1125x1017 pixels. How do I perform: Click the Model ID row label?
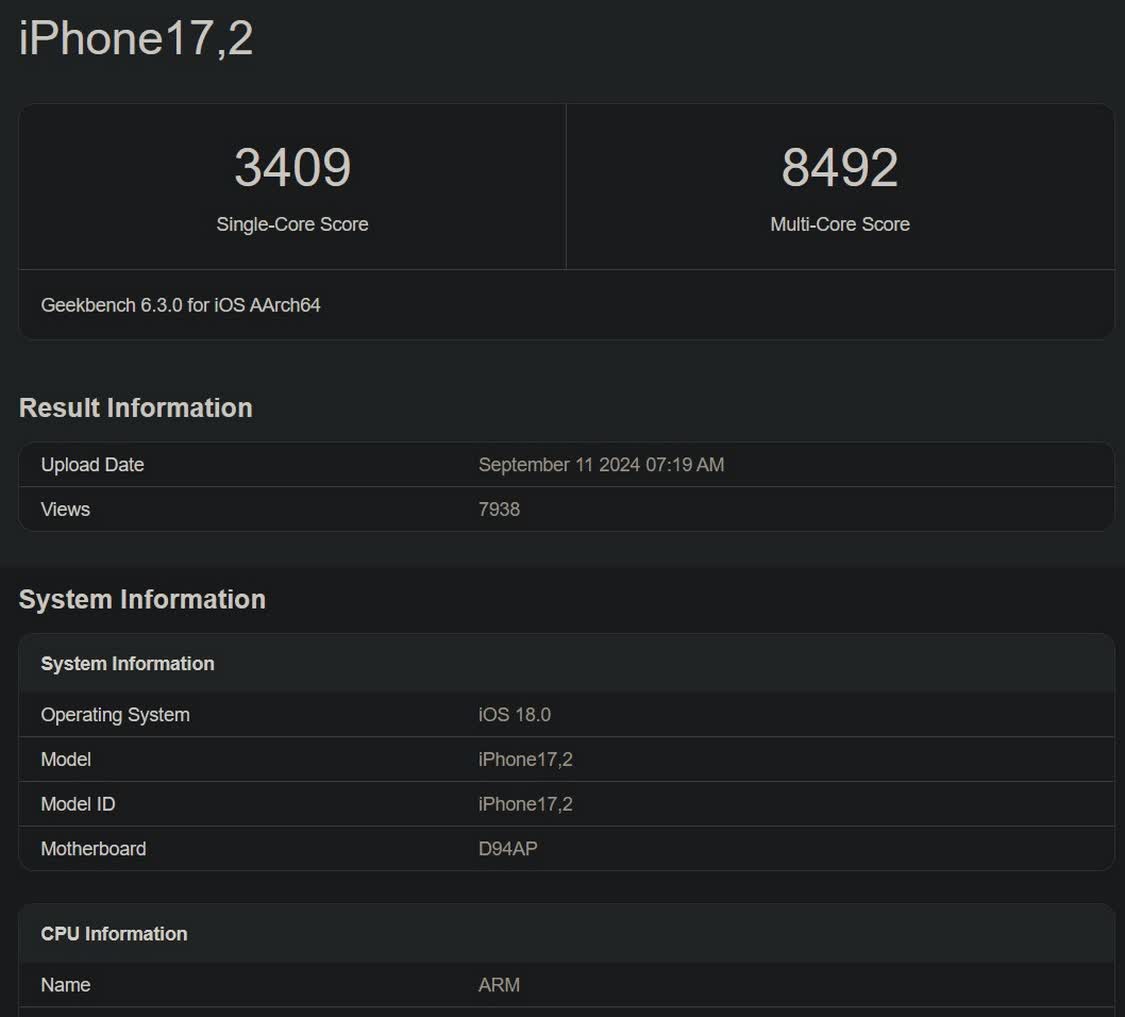(78, 804)
